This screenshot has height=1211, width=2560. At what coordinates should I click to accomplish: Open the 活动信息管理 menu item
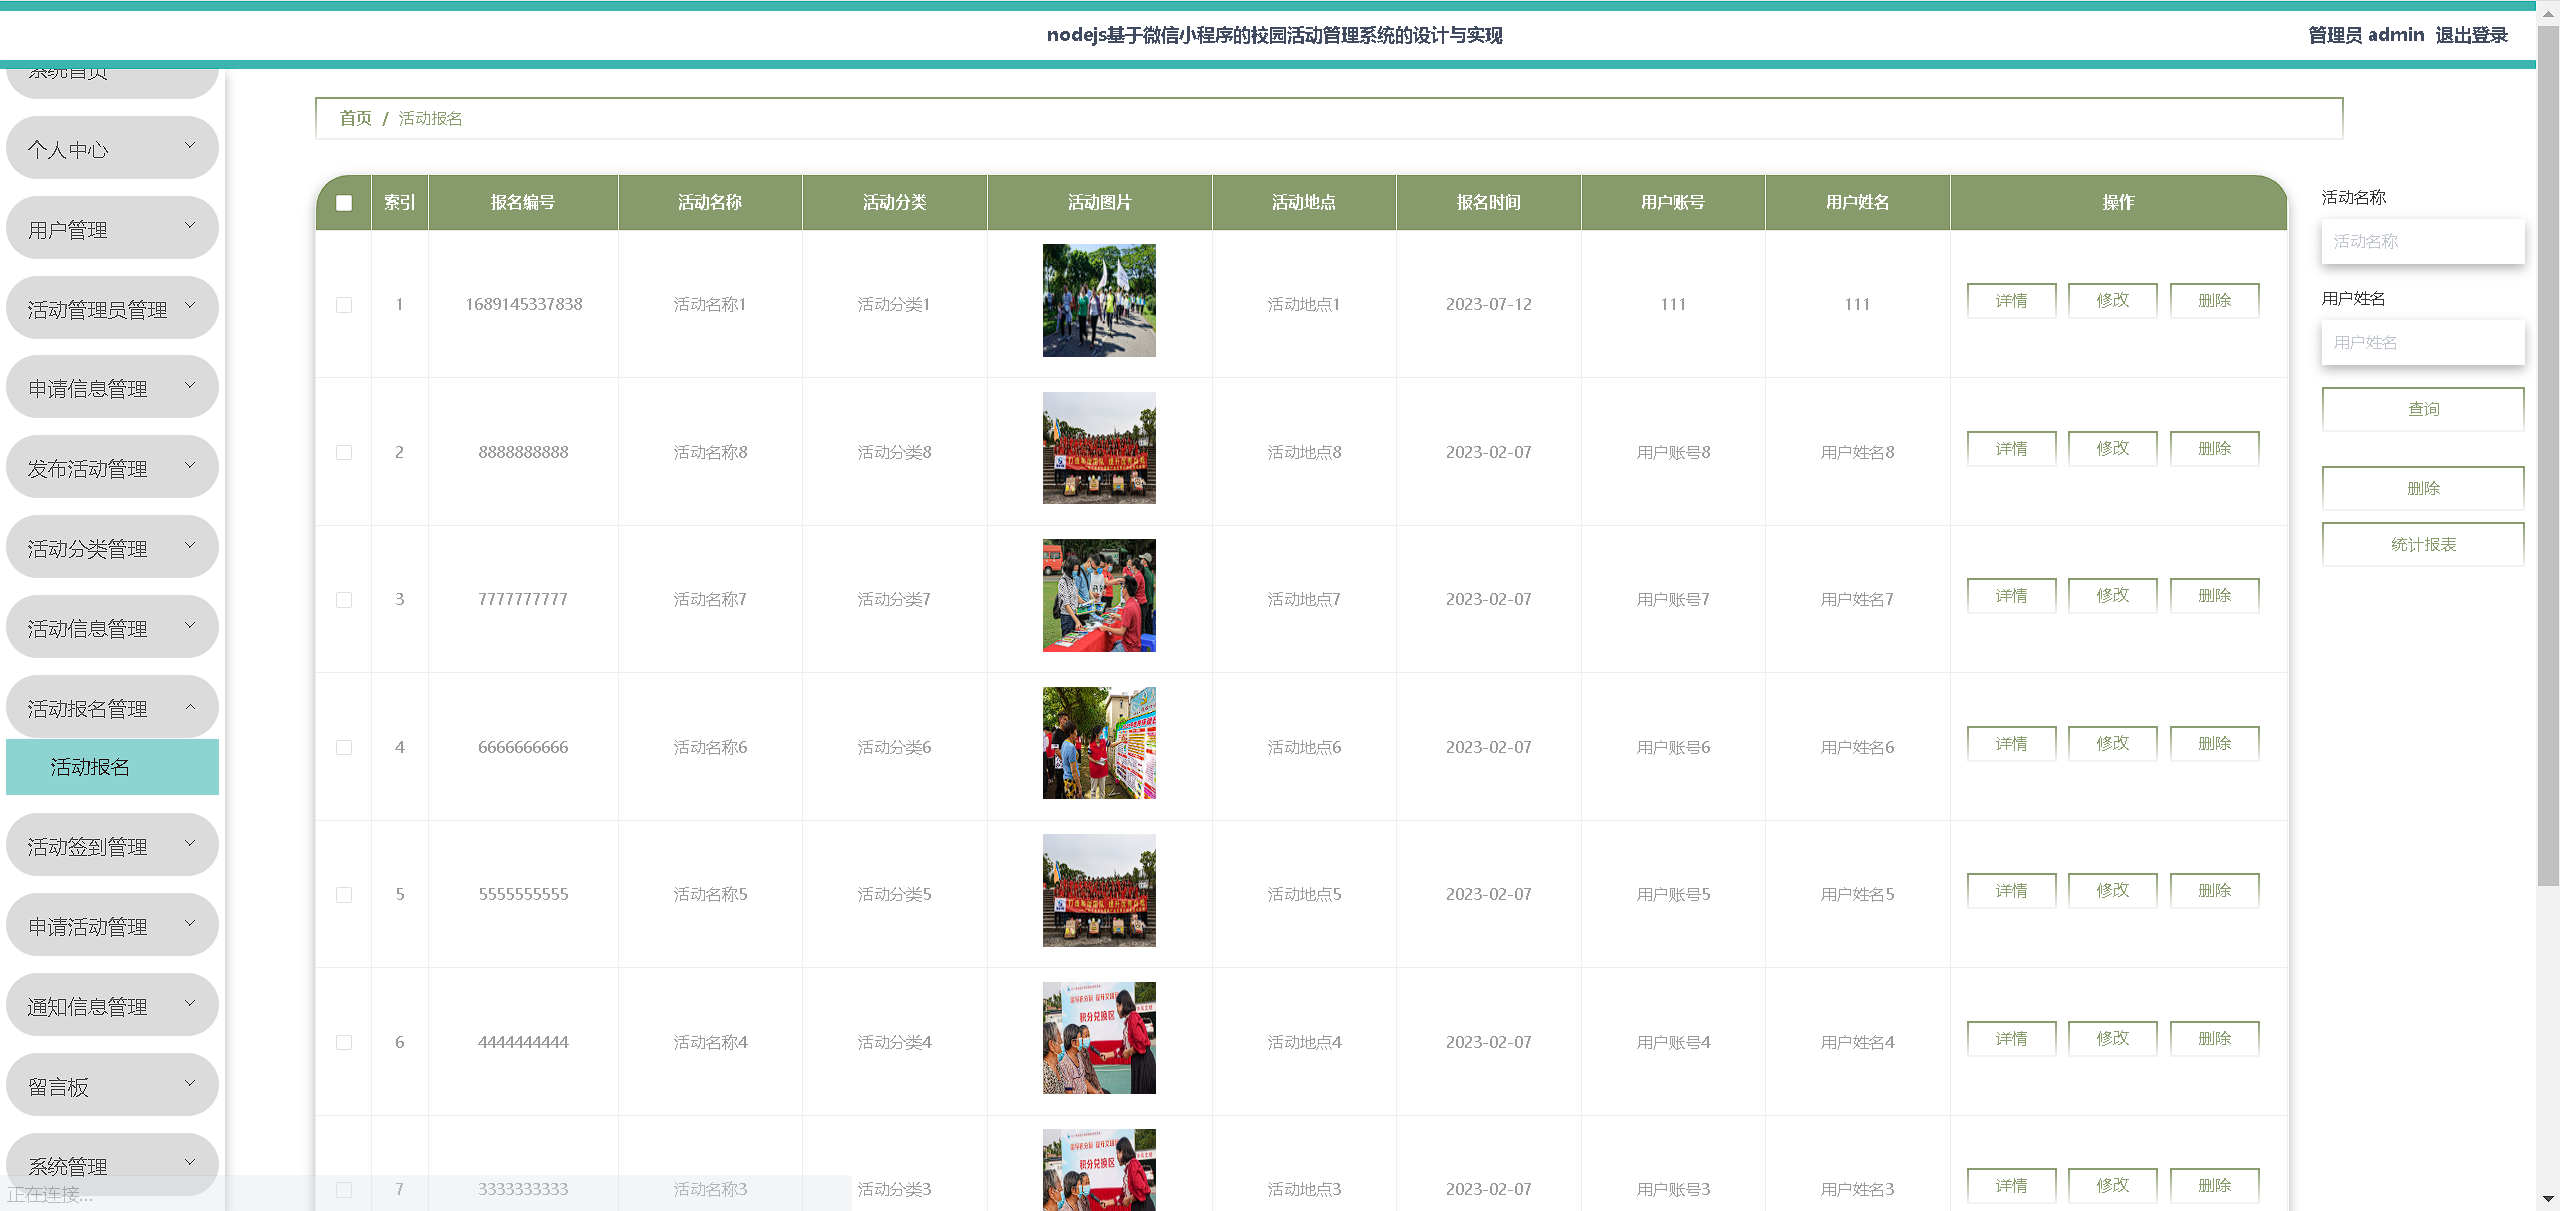[111, 628]
